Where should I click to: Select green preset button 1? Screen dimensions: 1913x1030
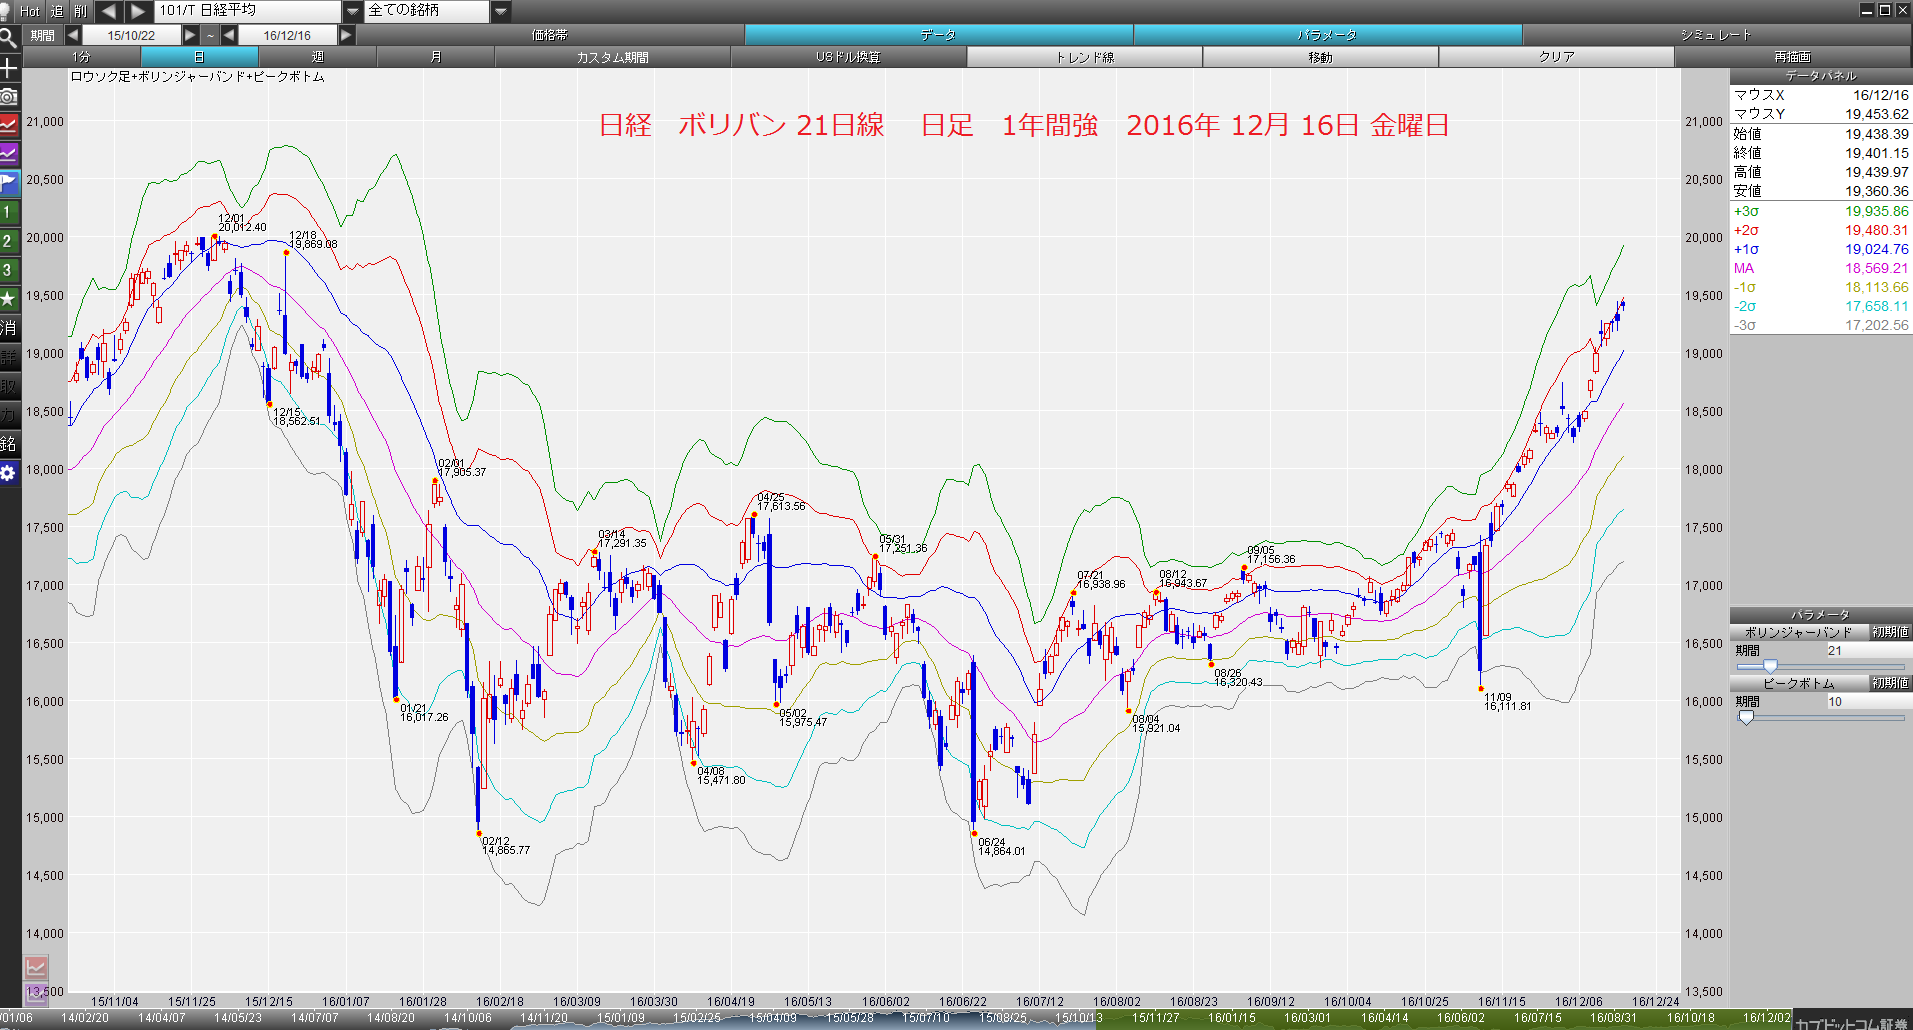tap(9, 212)
